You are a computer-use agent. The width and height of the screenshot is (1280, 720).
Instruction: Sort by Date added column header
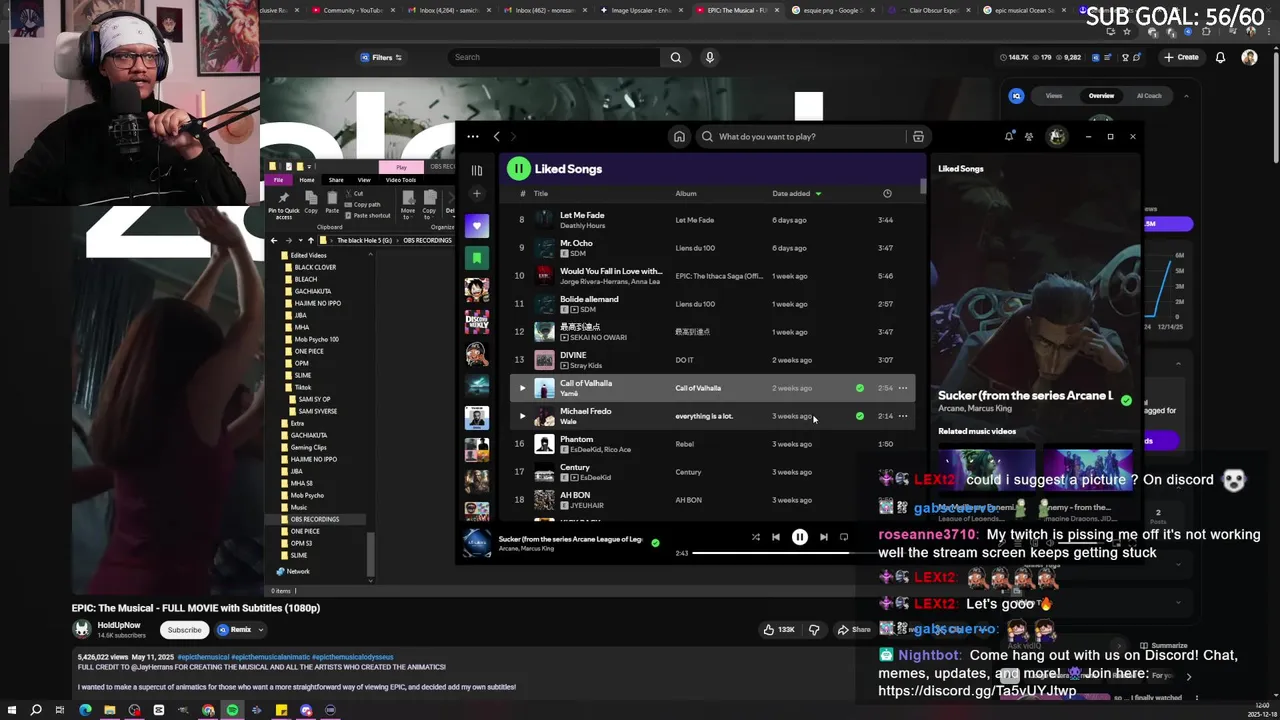tap(797, 194)
